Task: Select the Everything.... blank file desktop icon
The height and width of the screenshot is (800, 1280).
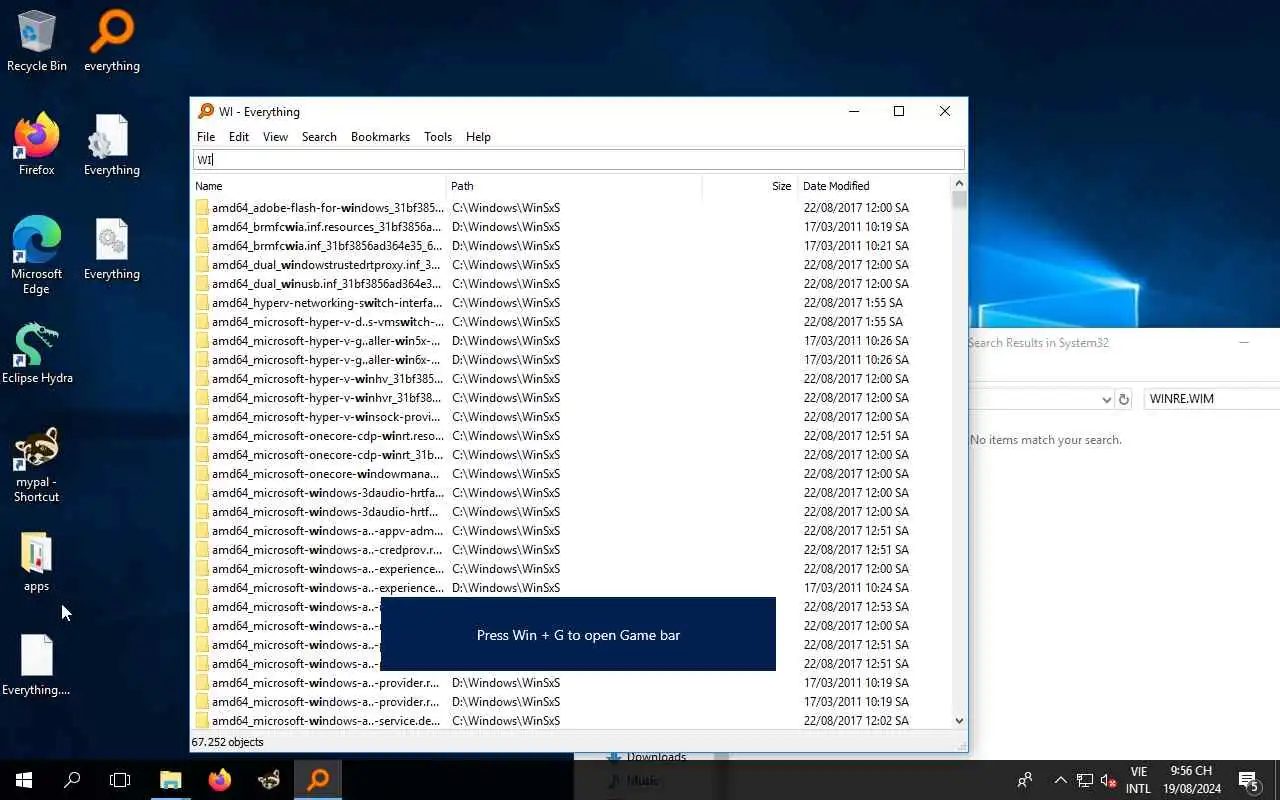Action: click(x=37, y=665)
